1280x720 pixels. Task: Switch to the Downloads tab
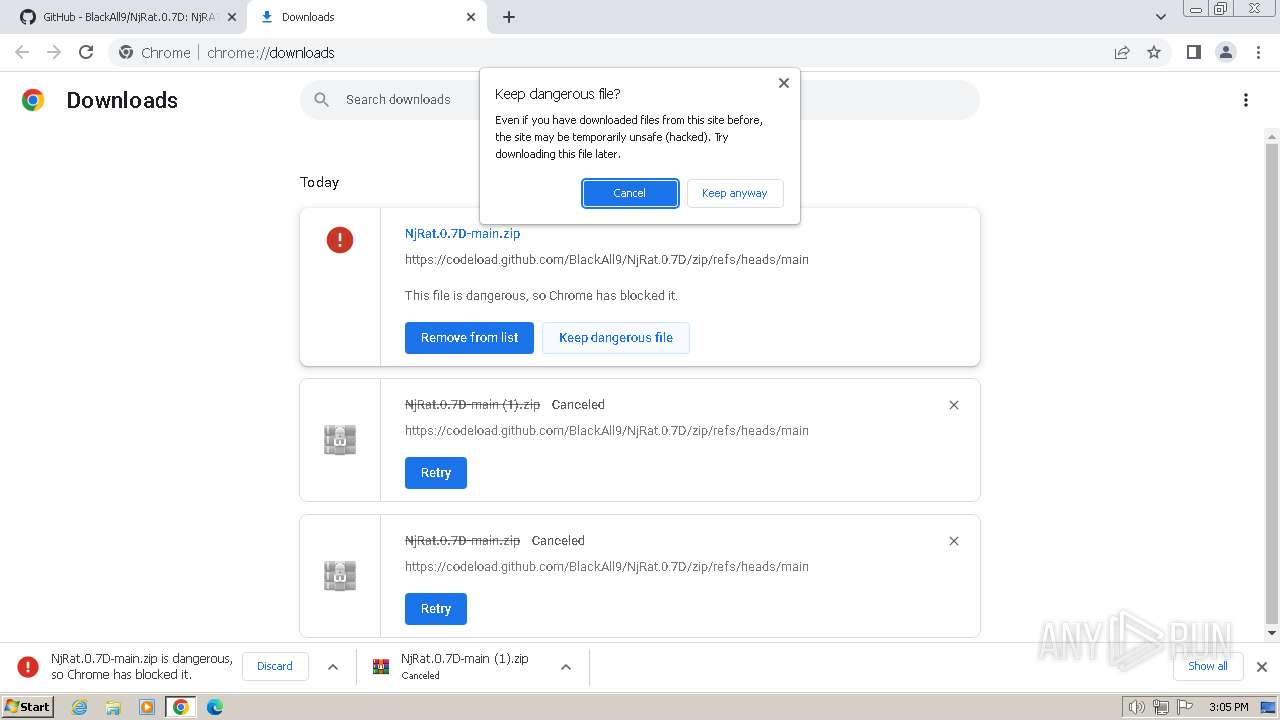366,17
